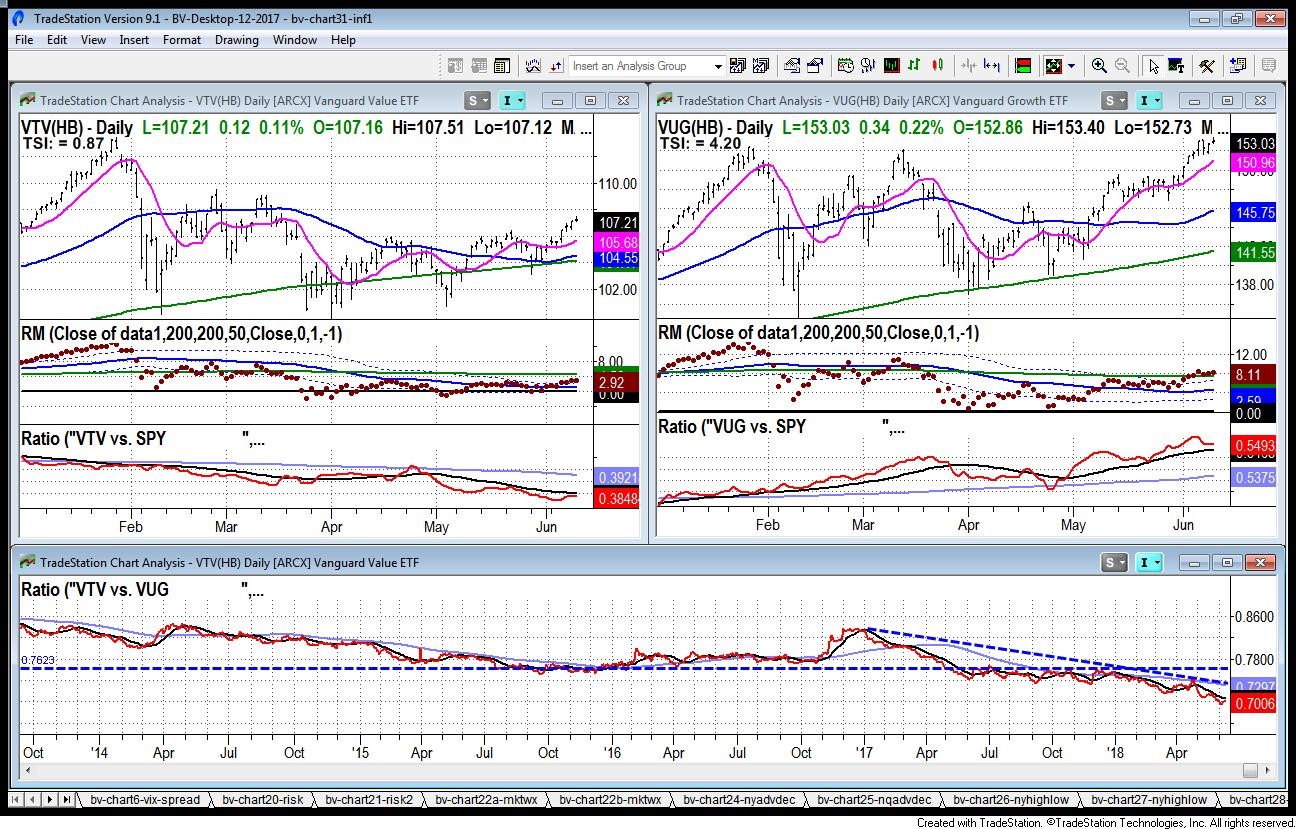Open the Drawing menu
This screenshot has height=829, width=1296.
236,40
